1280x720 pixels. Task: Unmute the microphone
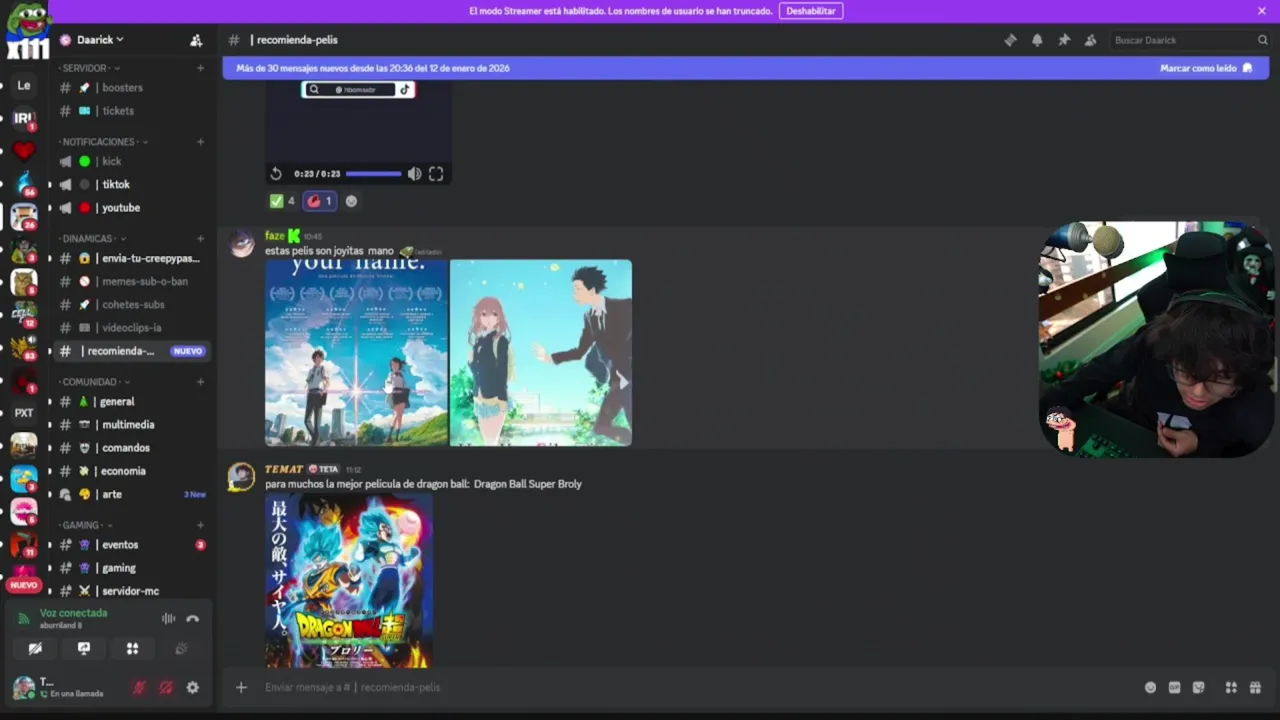(x=139, y=688)
